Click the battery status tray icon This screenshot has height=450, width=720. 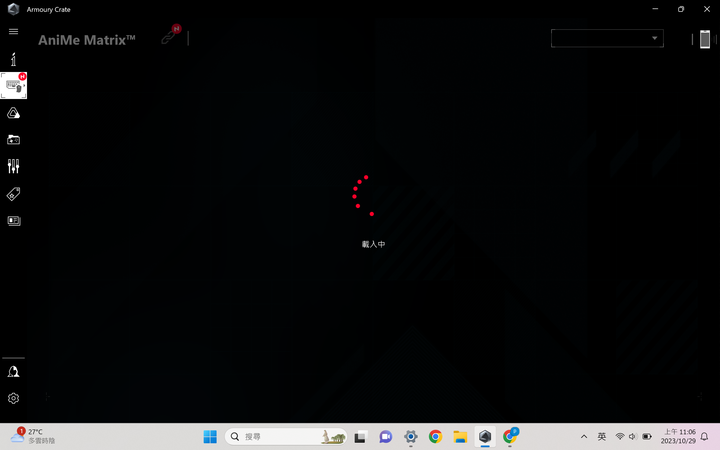(647, 437)
